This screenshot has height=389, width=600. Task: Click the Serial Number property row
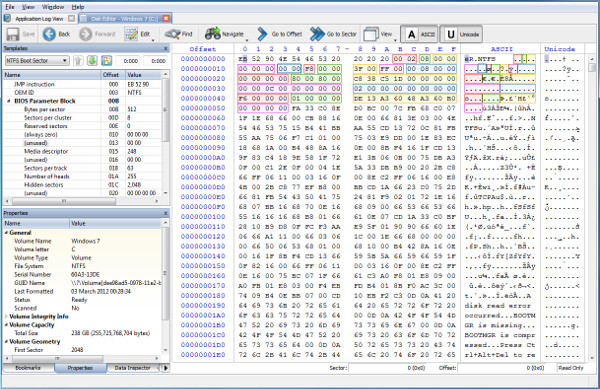pos(83,275)
